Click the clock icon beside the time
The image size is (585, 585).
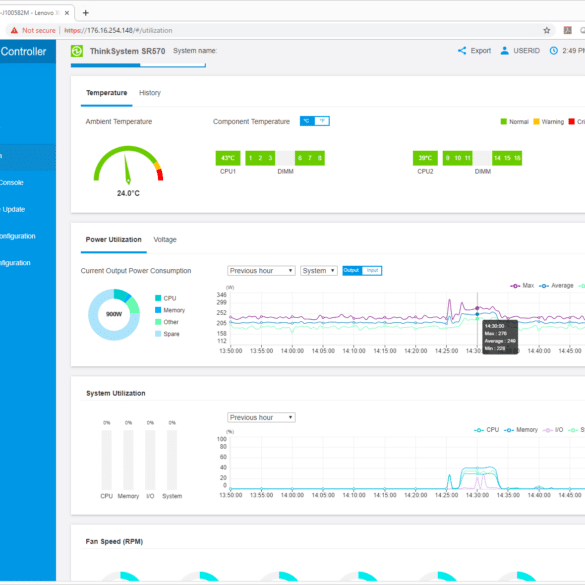pyautogui.click(x=554, y=51)
